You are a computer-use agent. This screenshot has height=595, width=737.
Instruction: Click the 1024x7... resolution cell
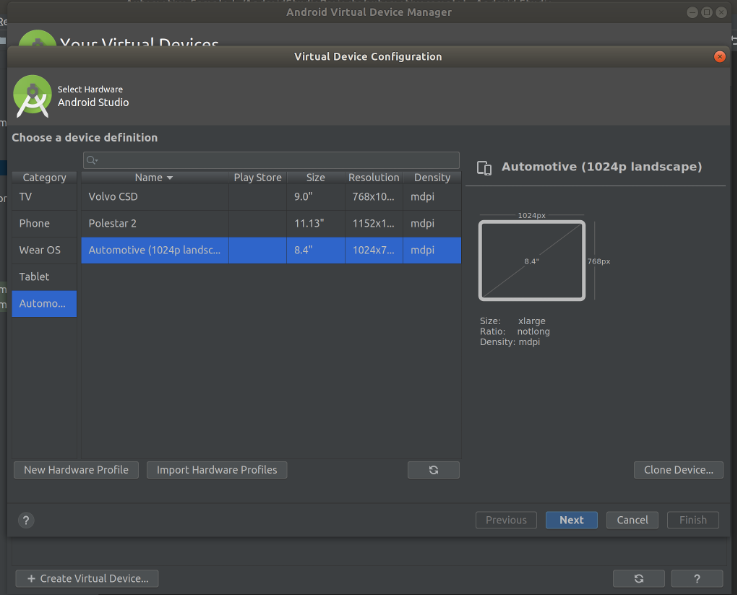tap(374, 250)
